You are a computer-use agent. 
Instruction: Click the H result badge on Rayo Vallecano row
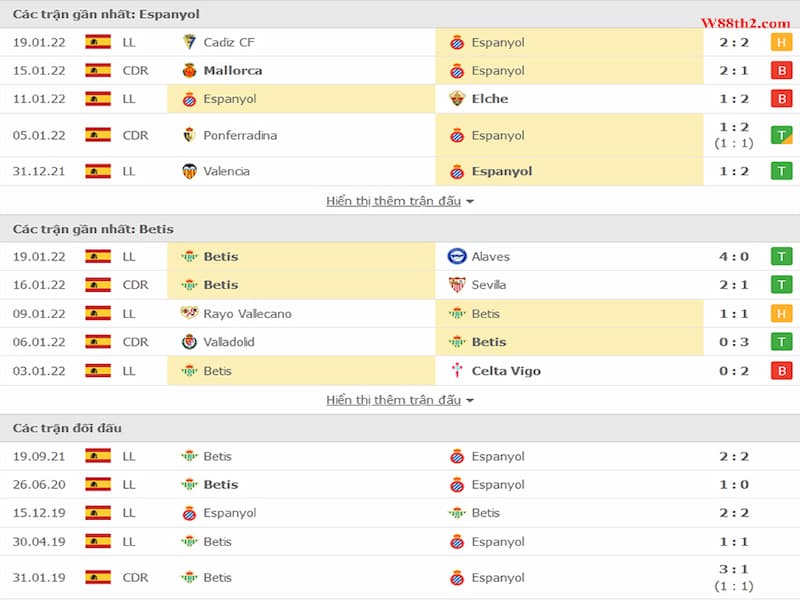tap(781, 313)
